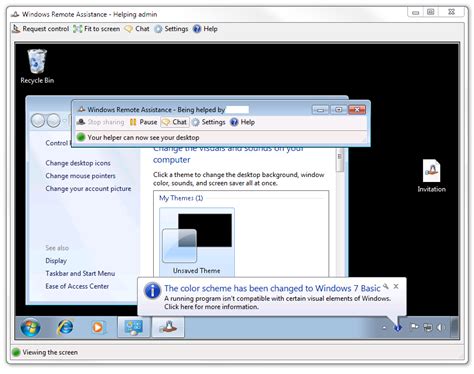The width and height of the screenshot is (474, 374).
Task: Open Settings in Being helped window
Action: pos(209,122)
